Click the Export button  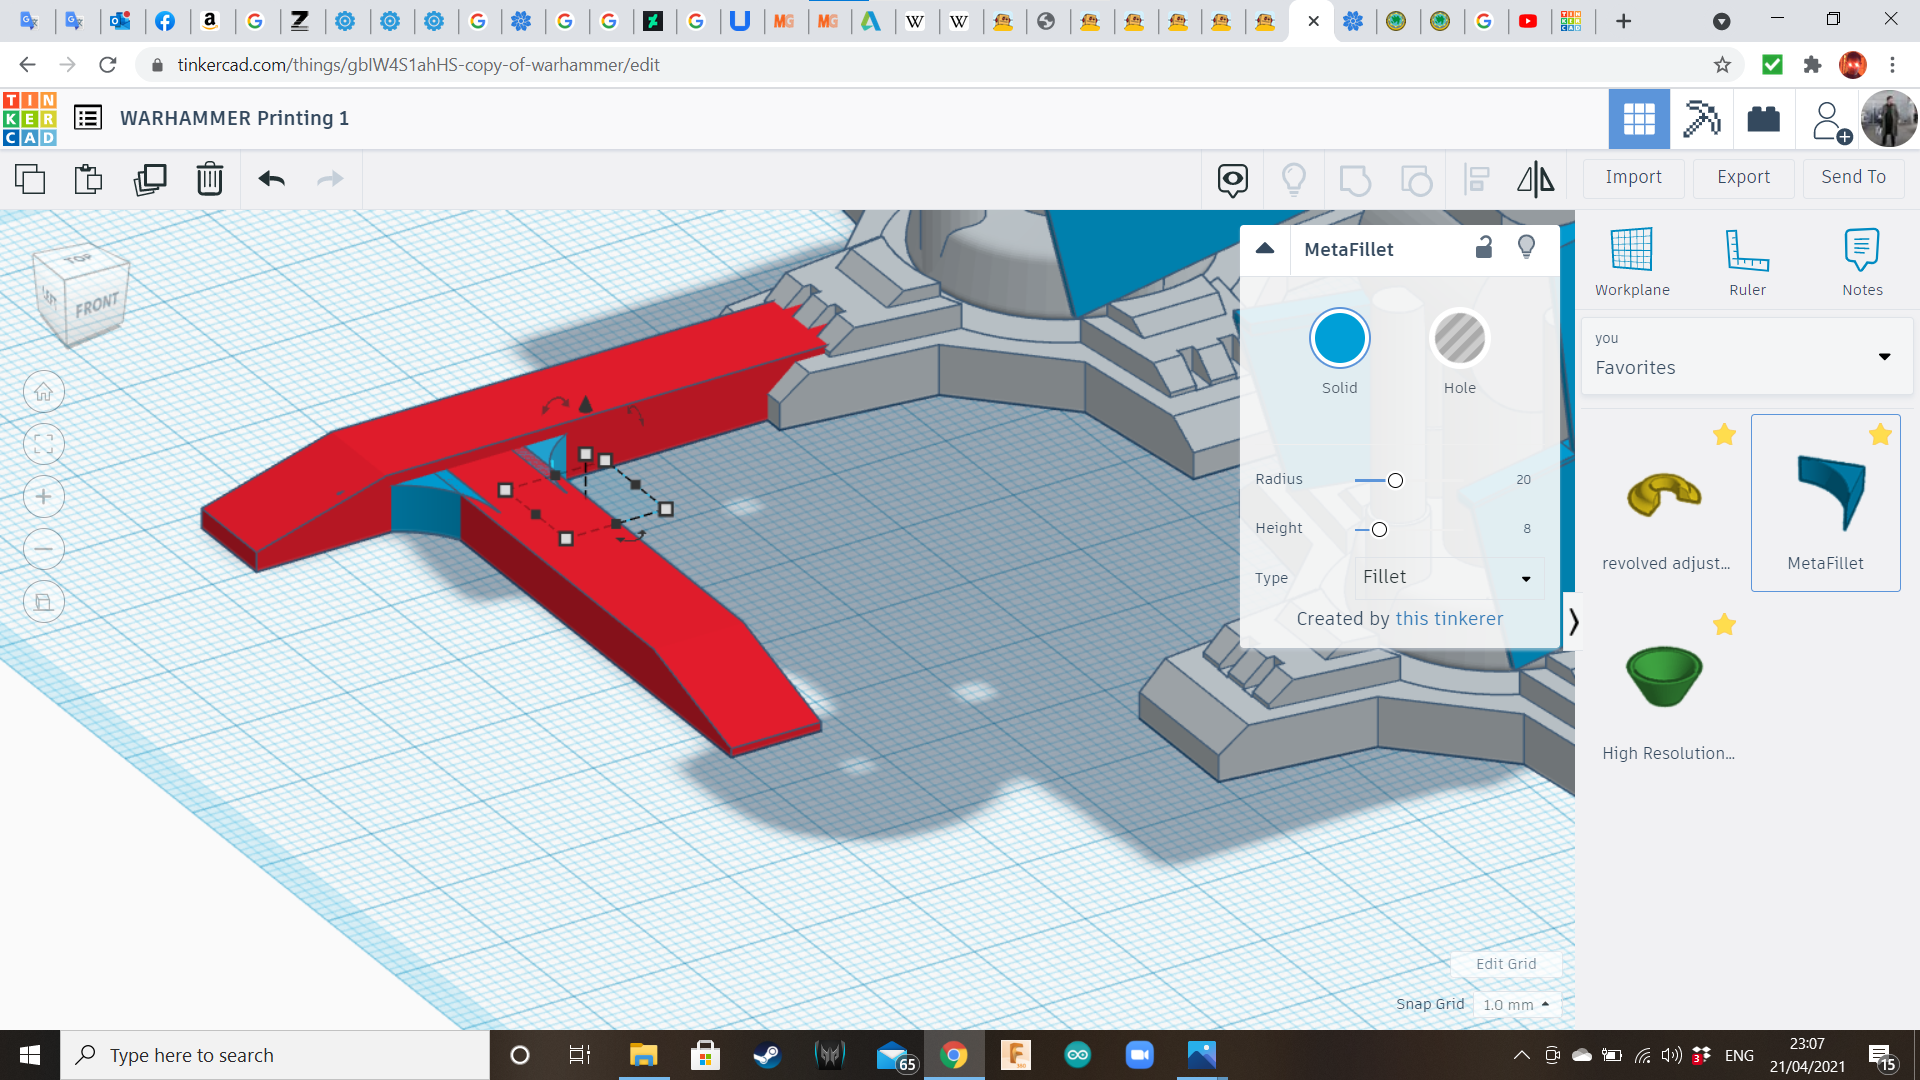pos(1743,177)
